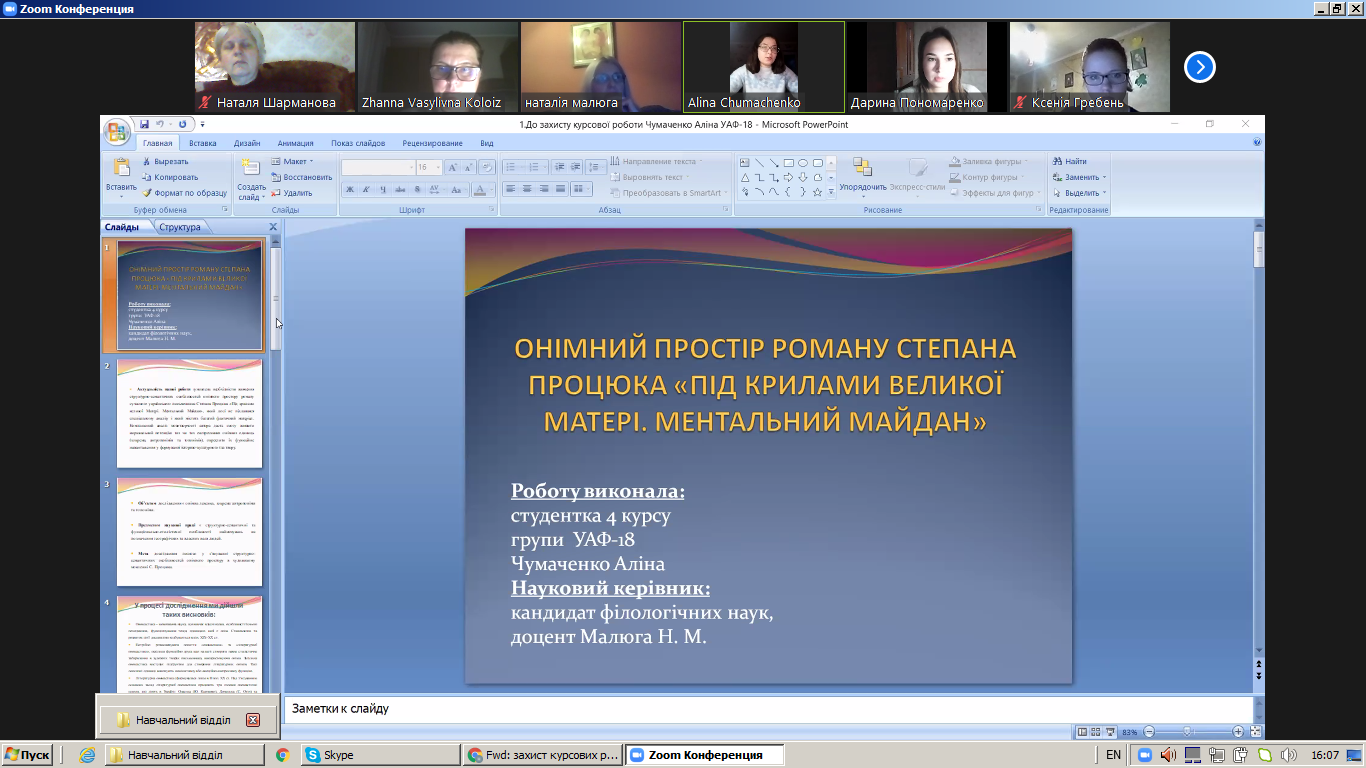Select slide 2 thumbnail in slides pane
The height and width of the screenshot is (768, 1366).
click(x=189, y=413)
